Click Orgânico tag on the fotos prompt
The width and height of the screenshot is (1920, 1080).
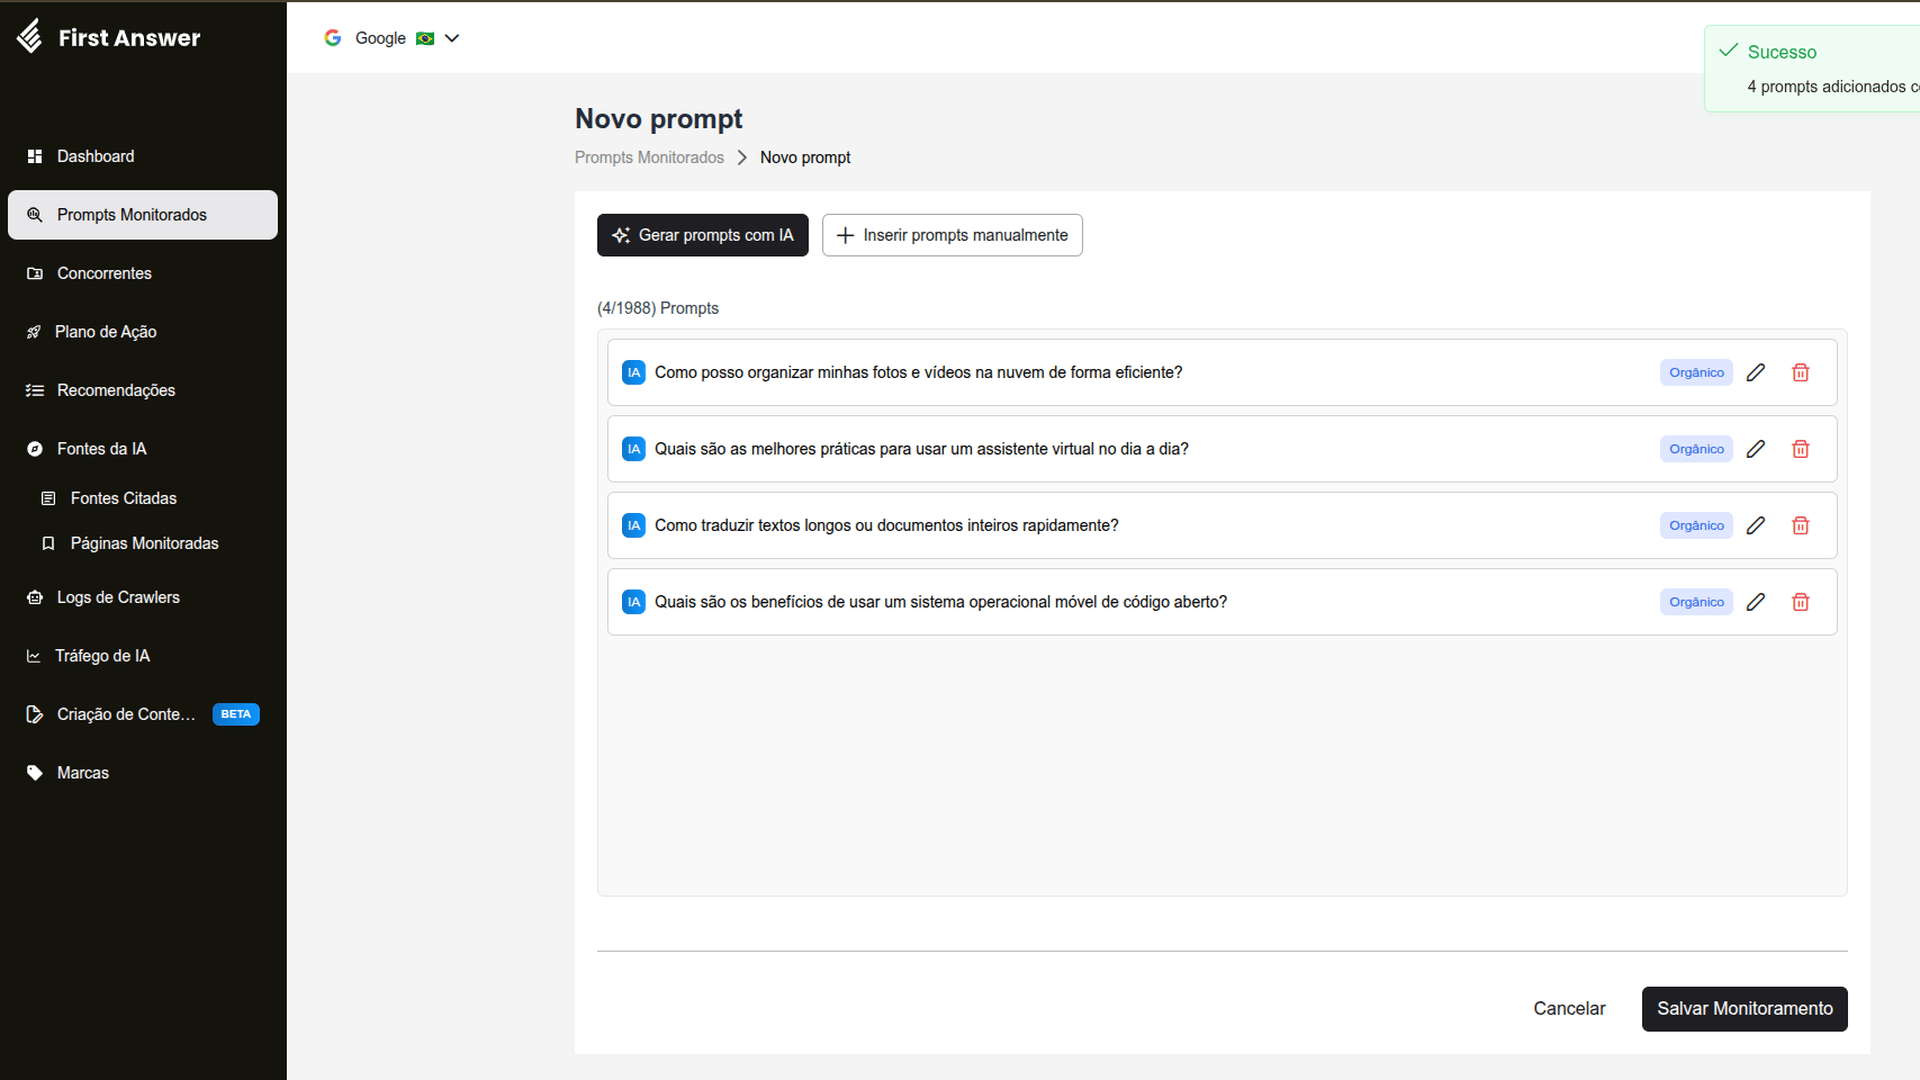click(x=1696, y=373)
